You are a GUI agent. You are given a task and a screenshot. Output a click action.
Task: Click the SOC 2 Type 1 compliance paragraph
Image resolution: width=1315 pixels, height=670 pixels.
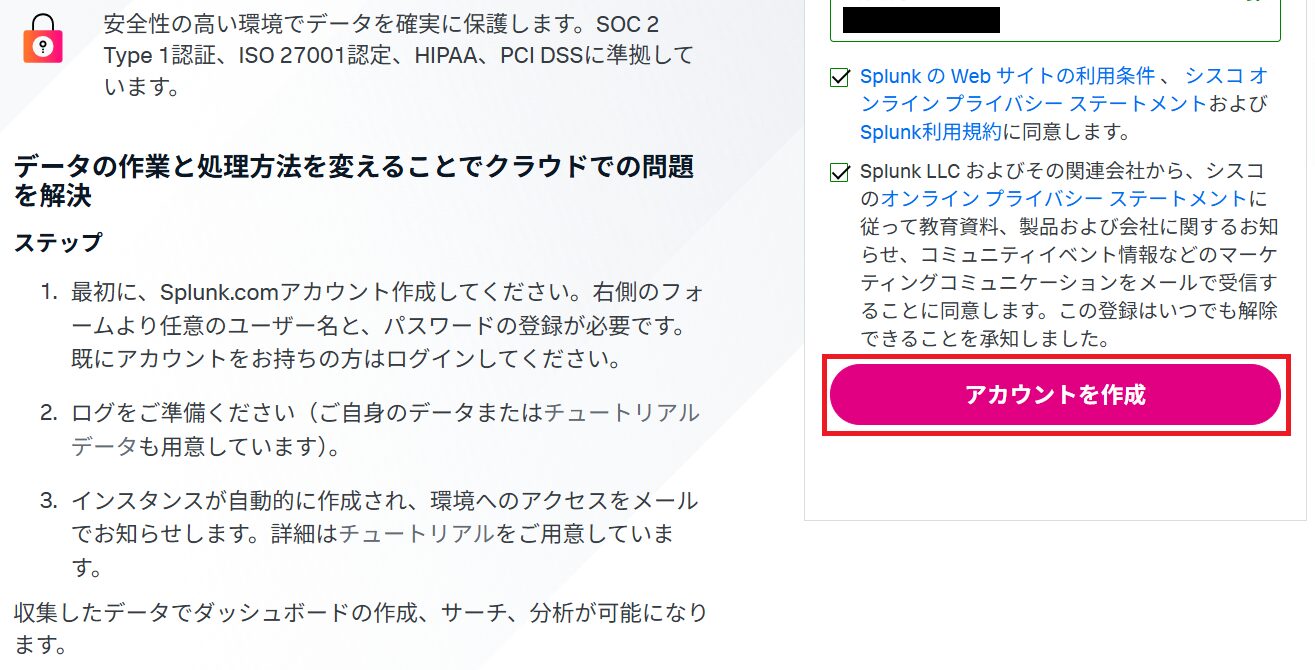coord(398,55)
